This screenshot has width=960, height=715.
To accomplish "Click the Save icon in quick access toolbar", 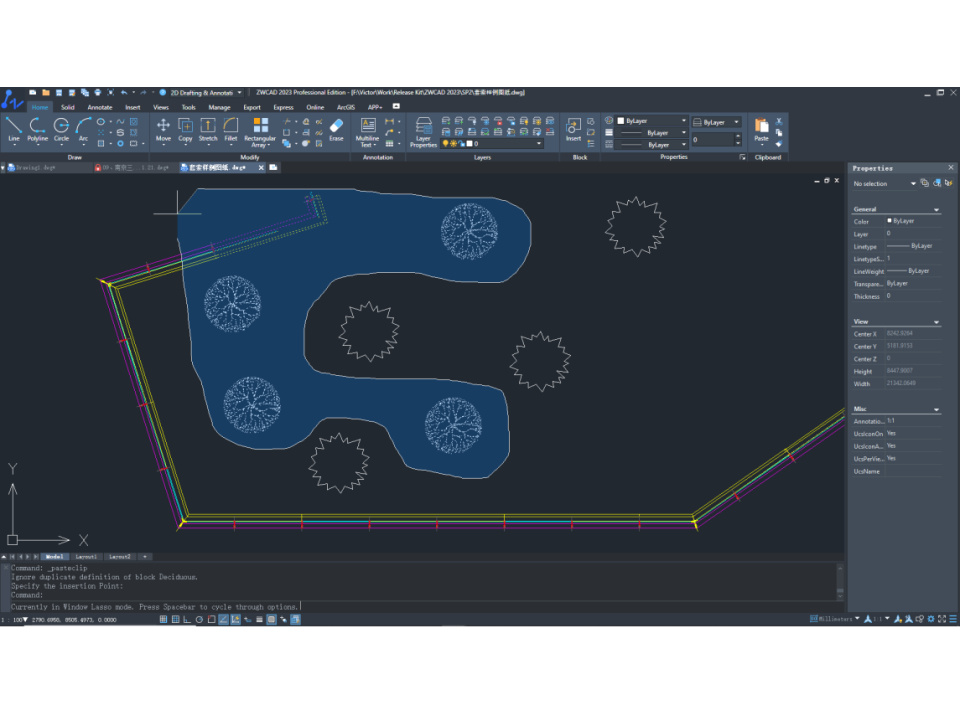I will click(x=59, y=92).
